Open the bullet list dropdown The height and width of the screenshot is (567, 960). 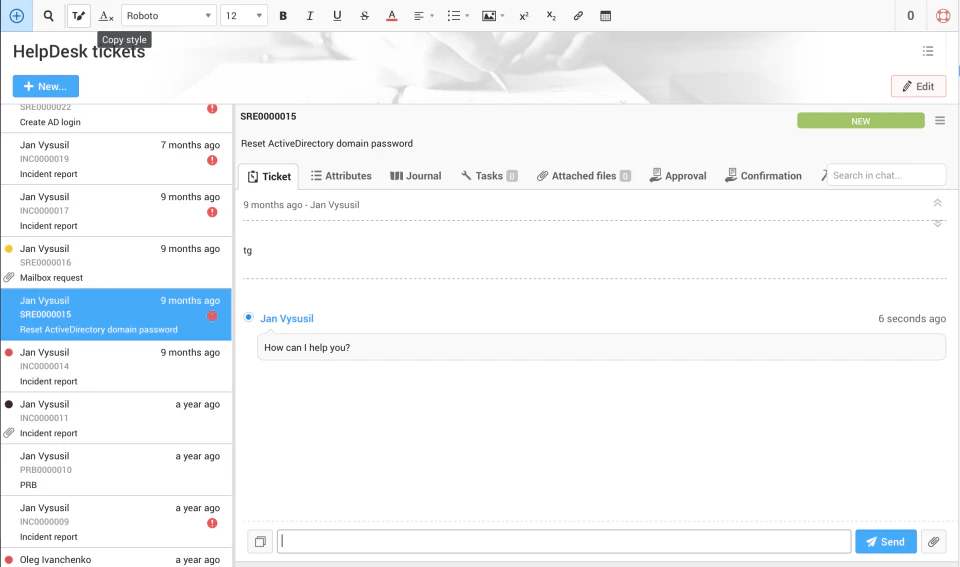coord(458,16)
